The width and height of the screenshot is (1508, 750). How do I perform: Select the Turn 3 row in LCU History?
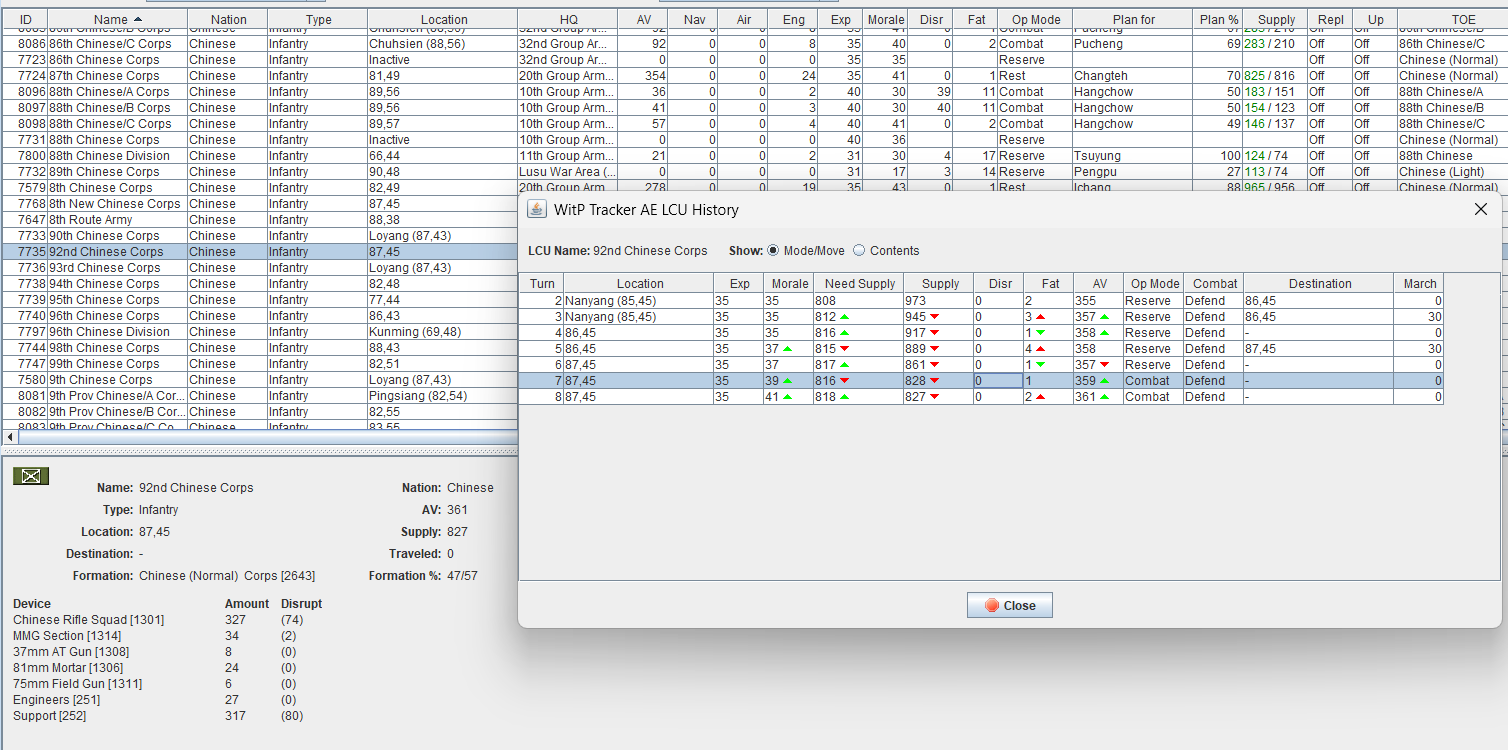(x=982, y=317)
